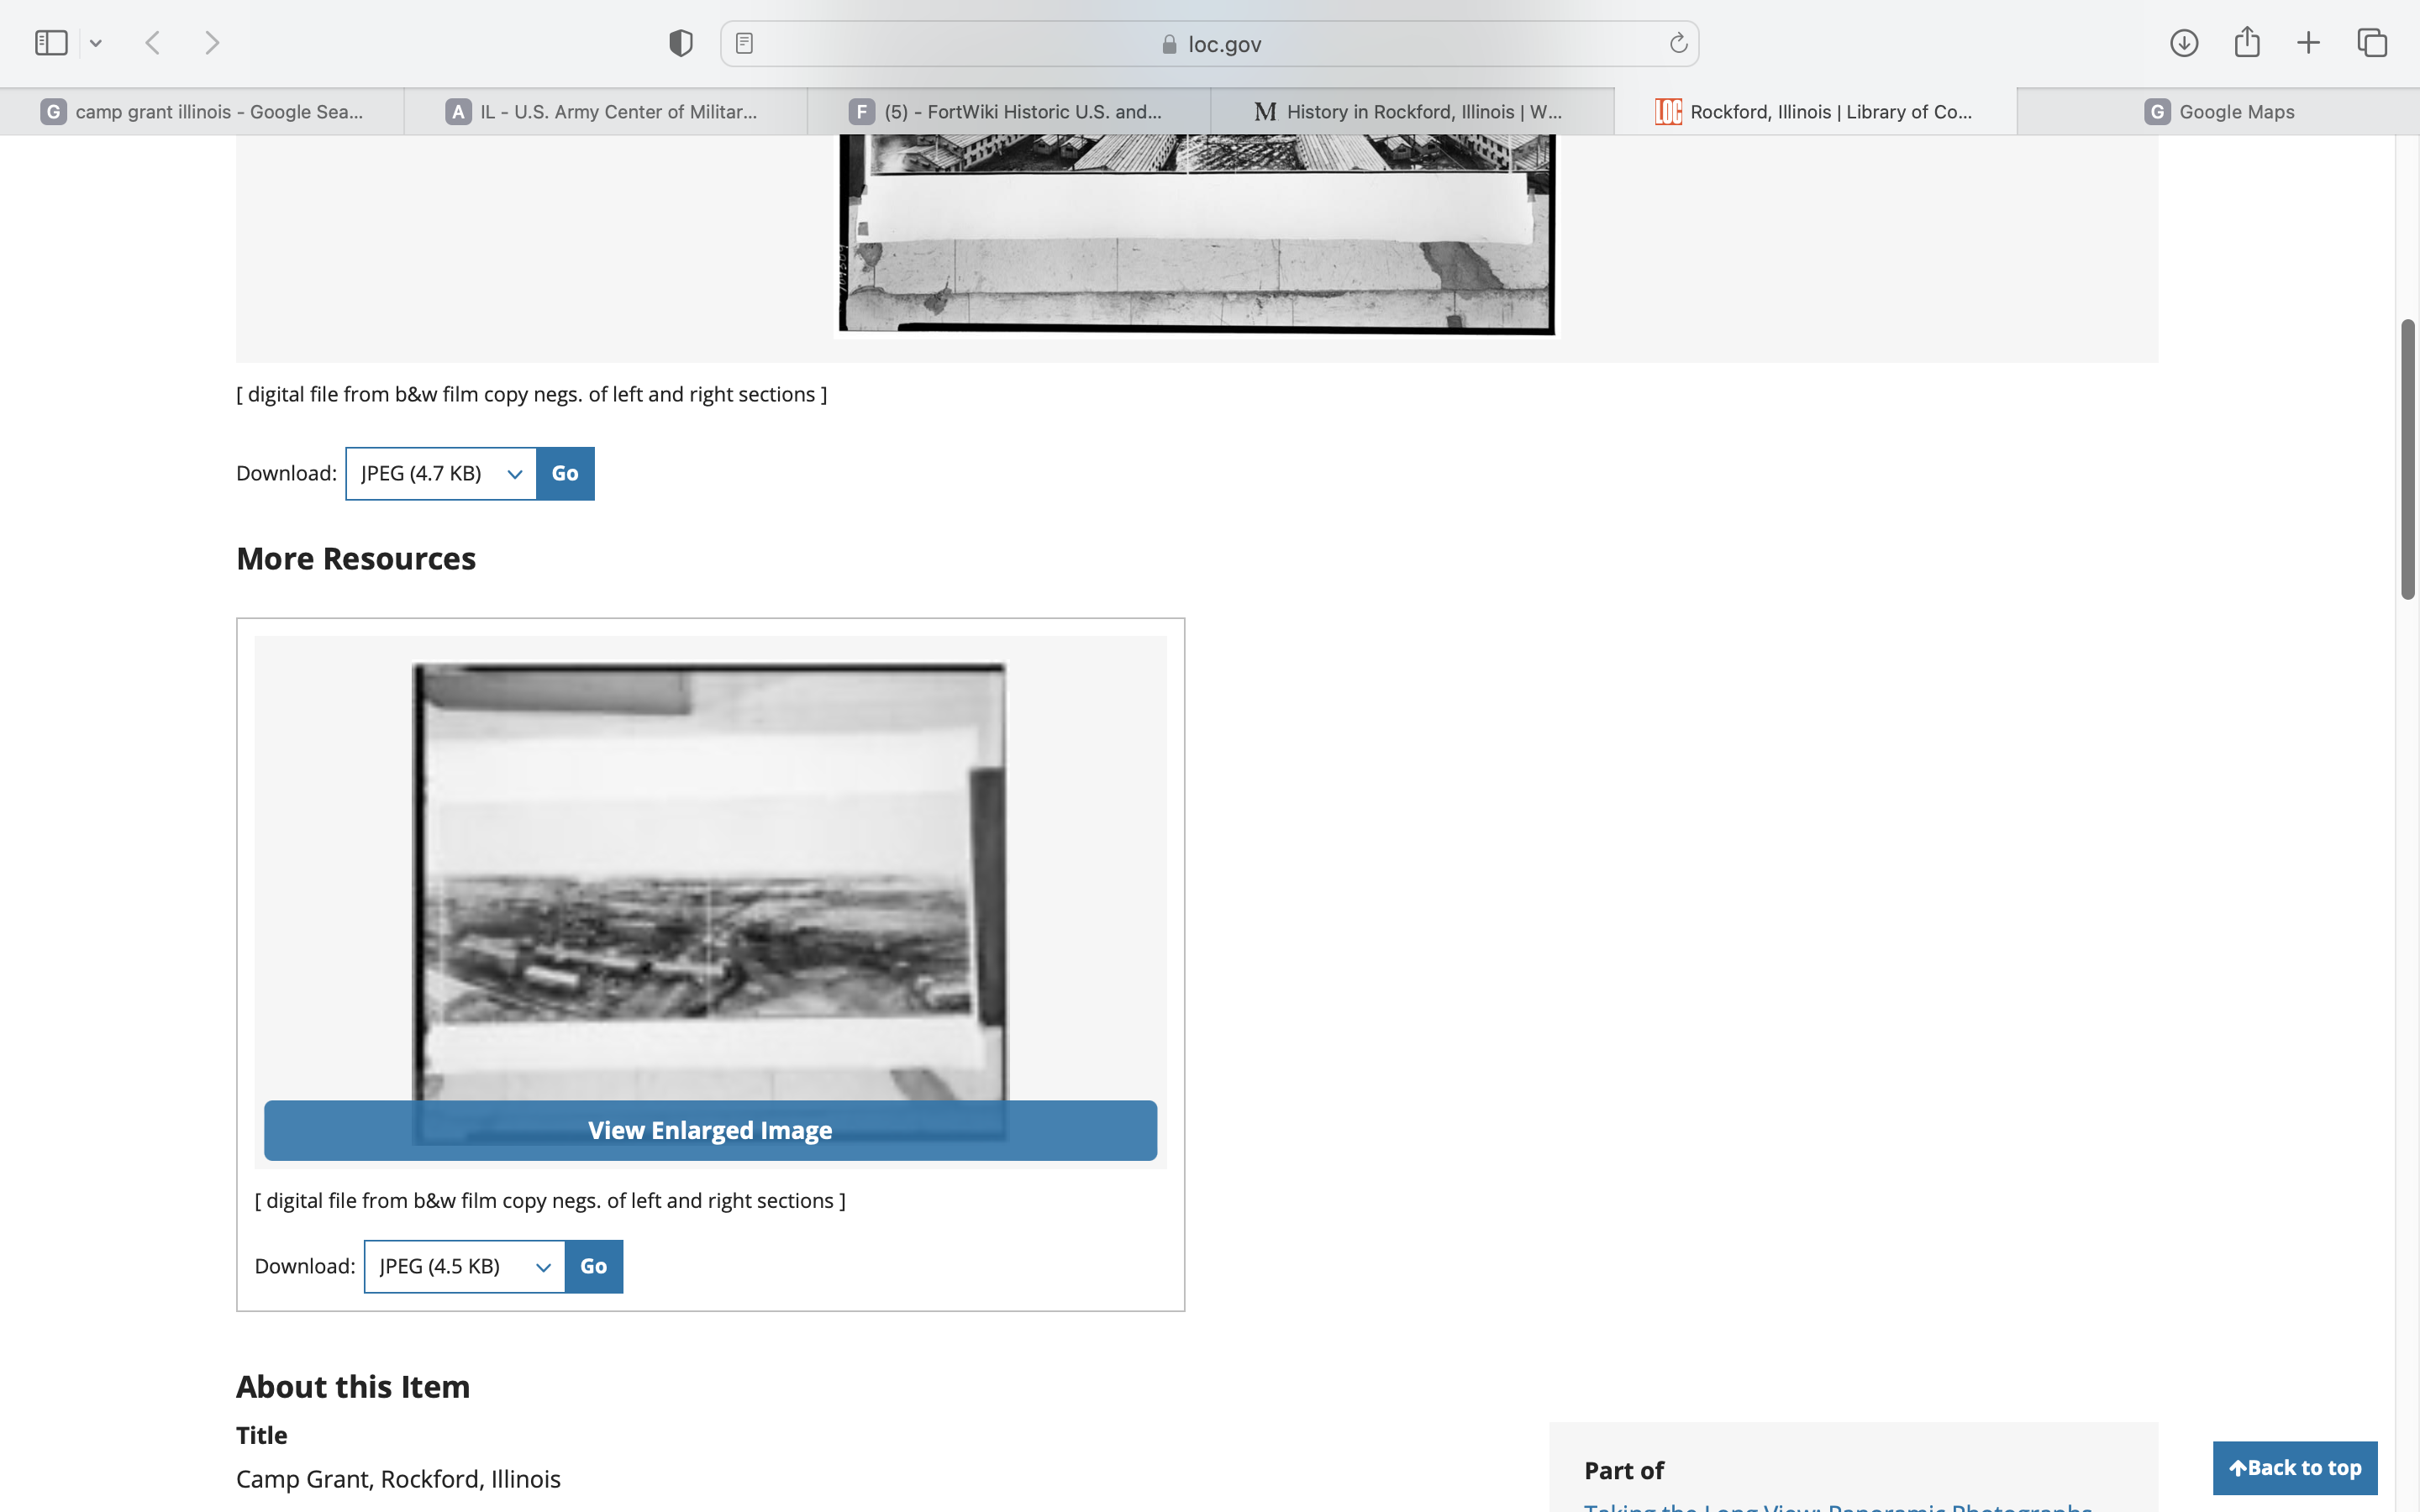The image size is (2420, 1512).
Task: Click the forward navigation arrow
Action: tap(212, 43)
